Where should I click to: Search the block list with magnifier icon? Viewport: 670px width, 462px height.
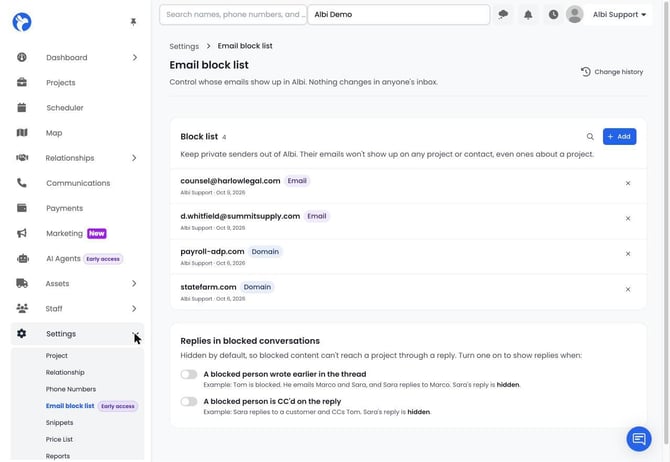click(x=590, y=137)
